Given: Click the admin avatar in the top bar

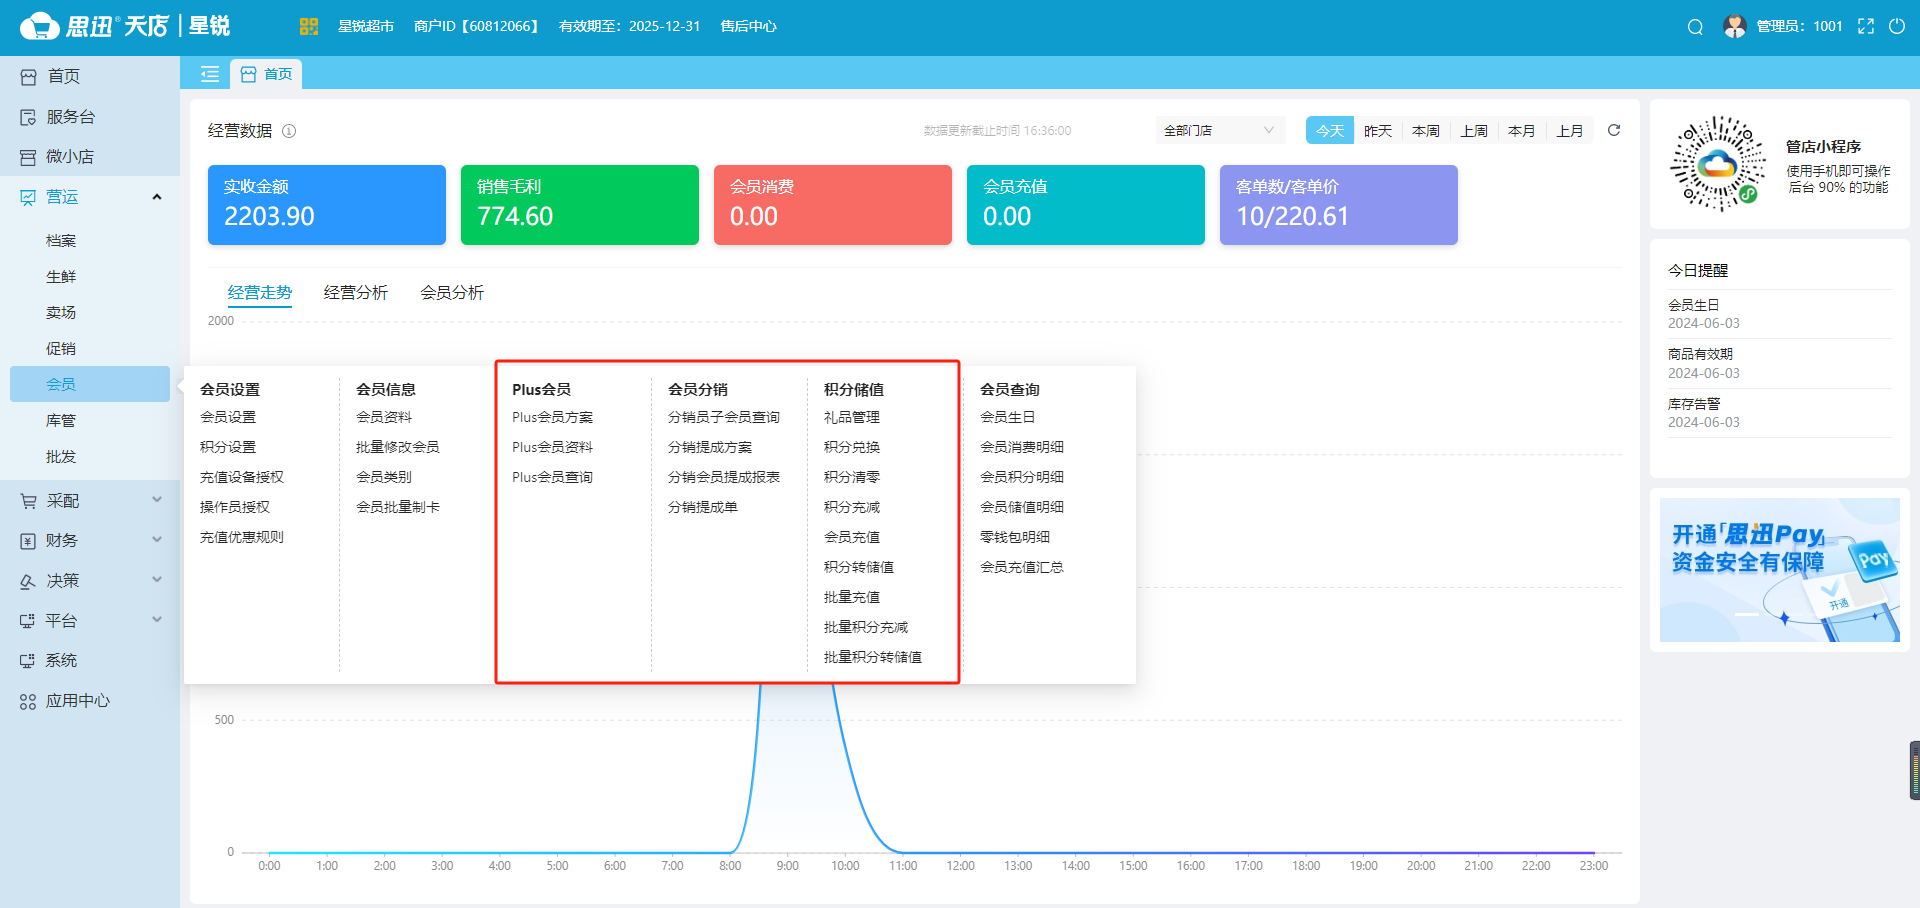Looking at the screenshot, I should (x=1733, y=26).
